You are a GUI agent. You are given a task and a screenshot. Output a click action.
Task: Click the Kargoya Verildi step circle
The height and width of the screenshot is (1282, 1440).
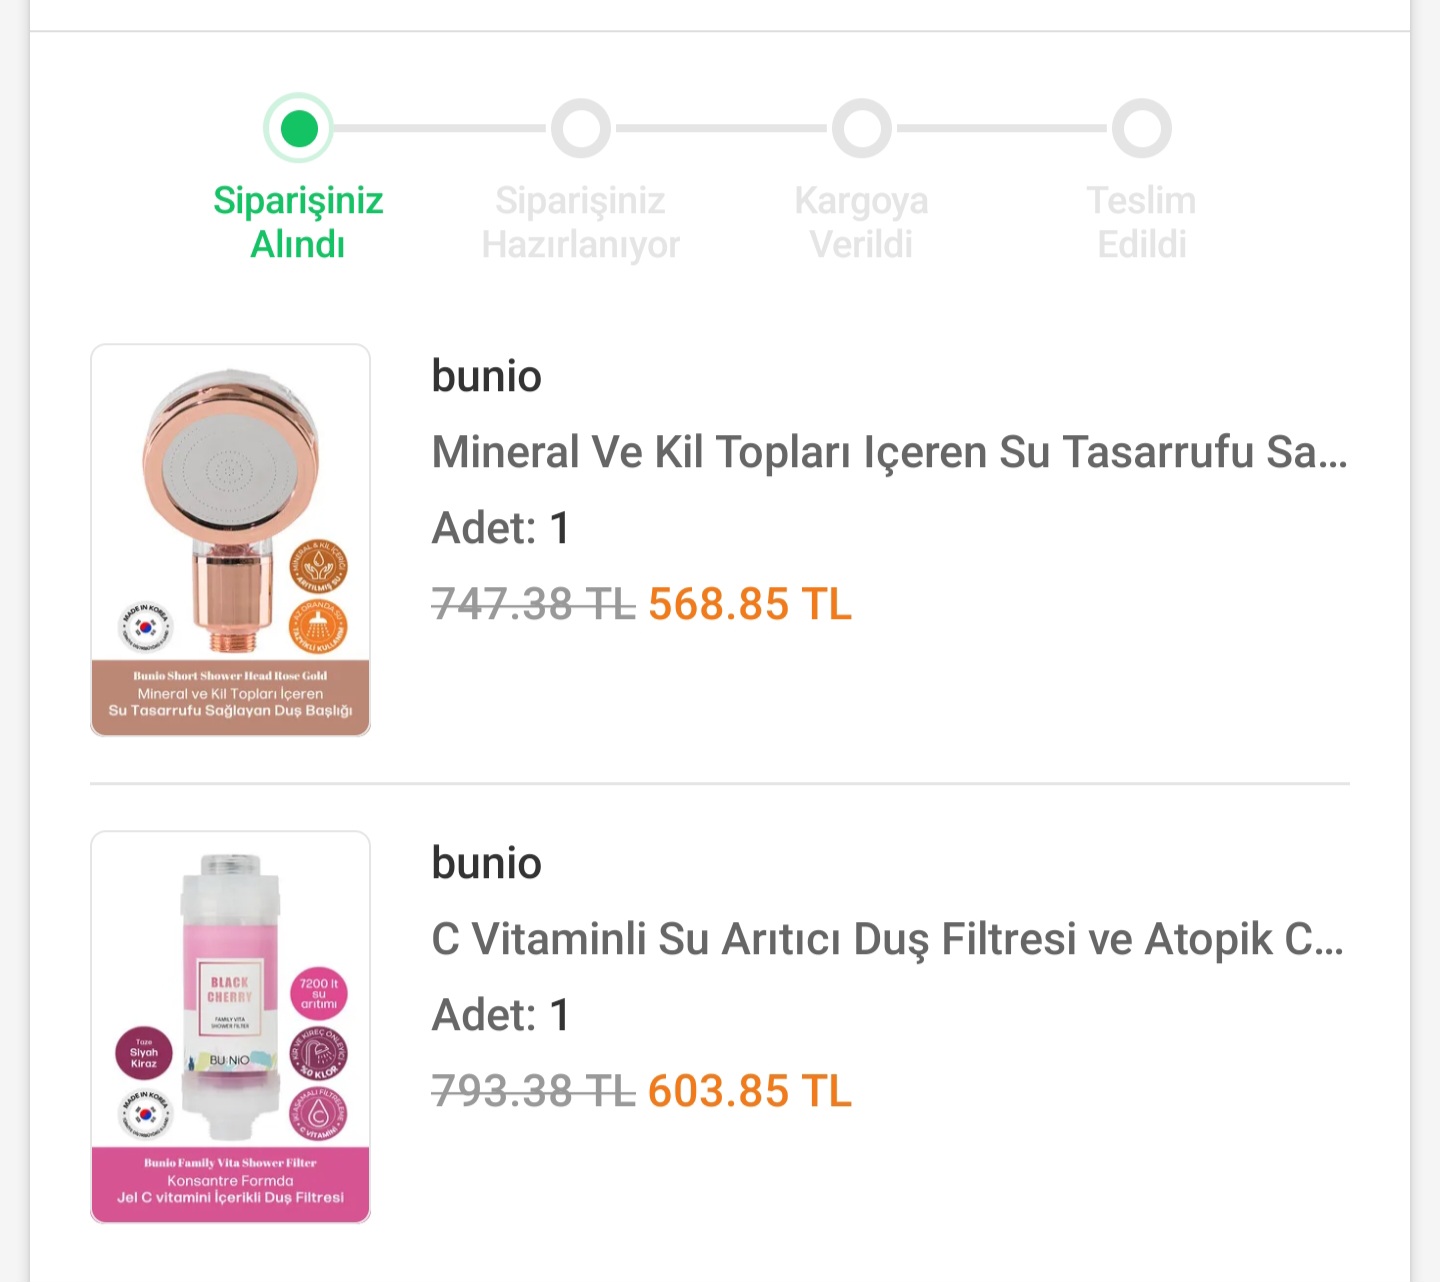(861, 128)
